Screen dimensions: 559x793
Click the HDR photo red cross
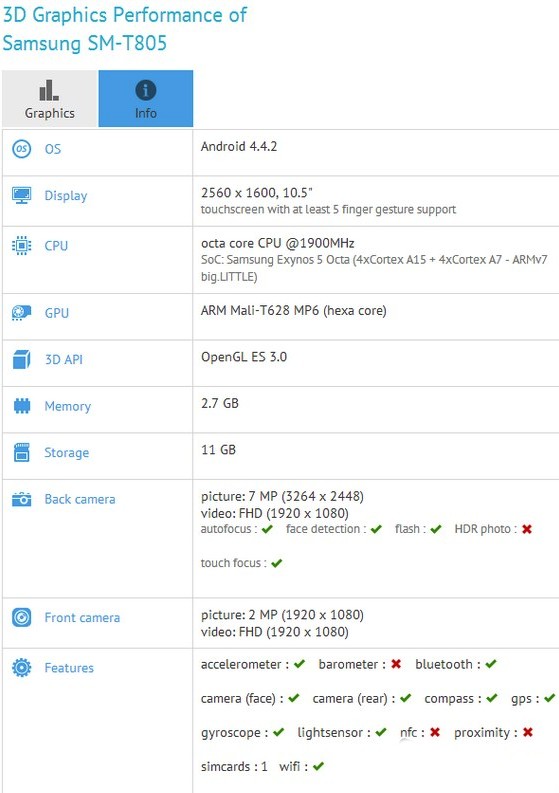pos(527,529)
